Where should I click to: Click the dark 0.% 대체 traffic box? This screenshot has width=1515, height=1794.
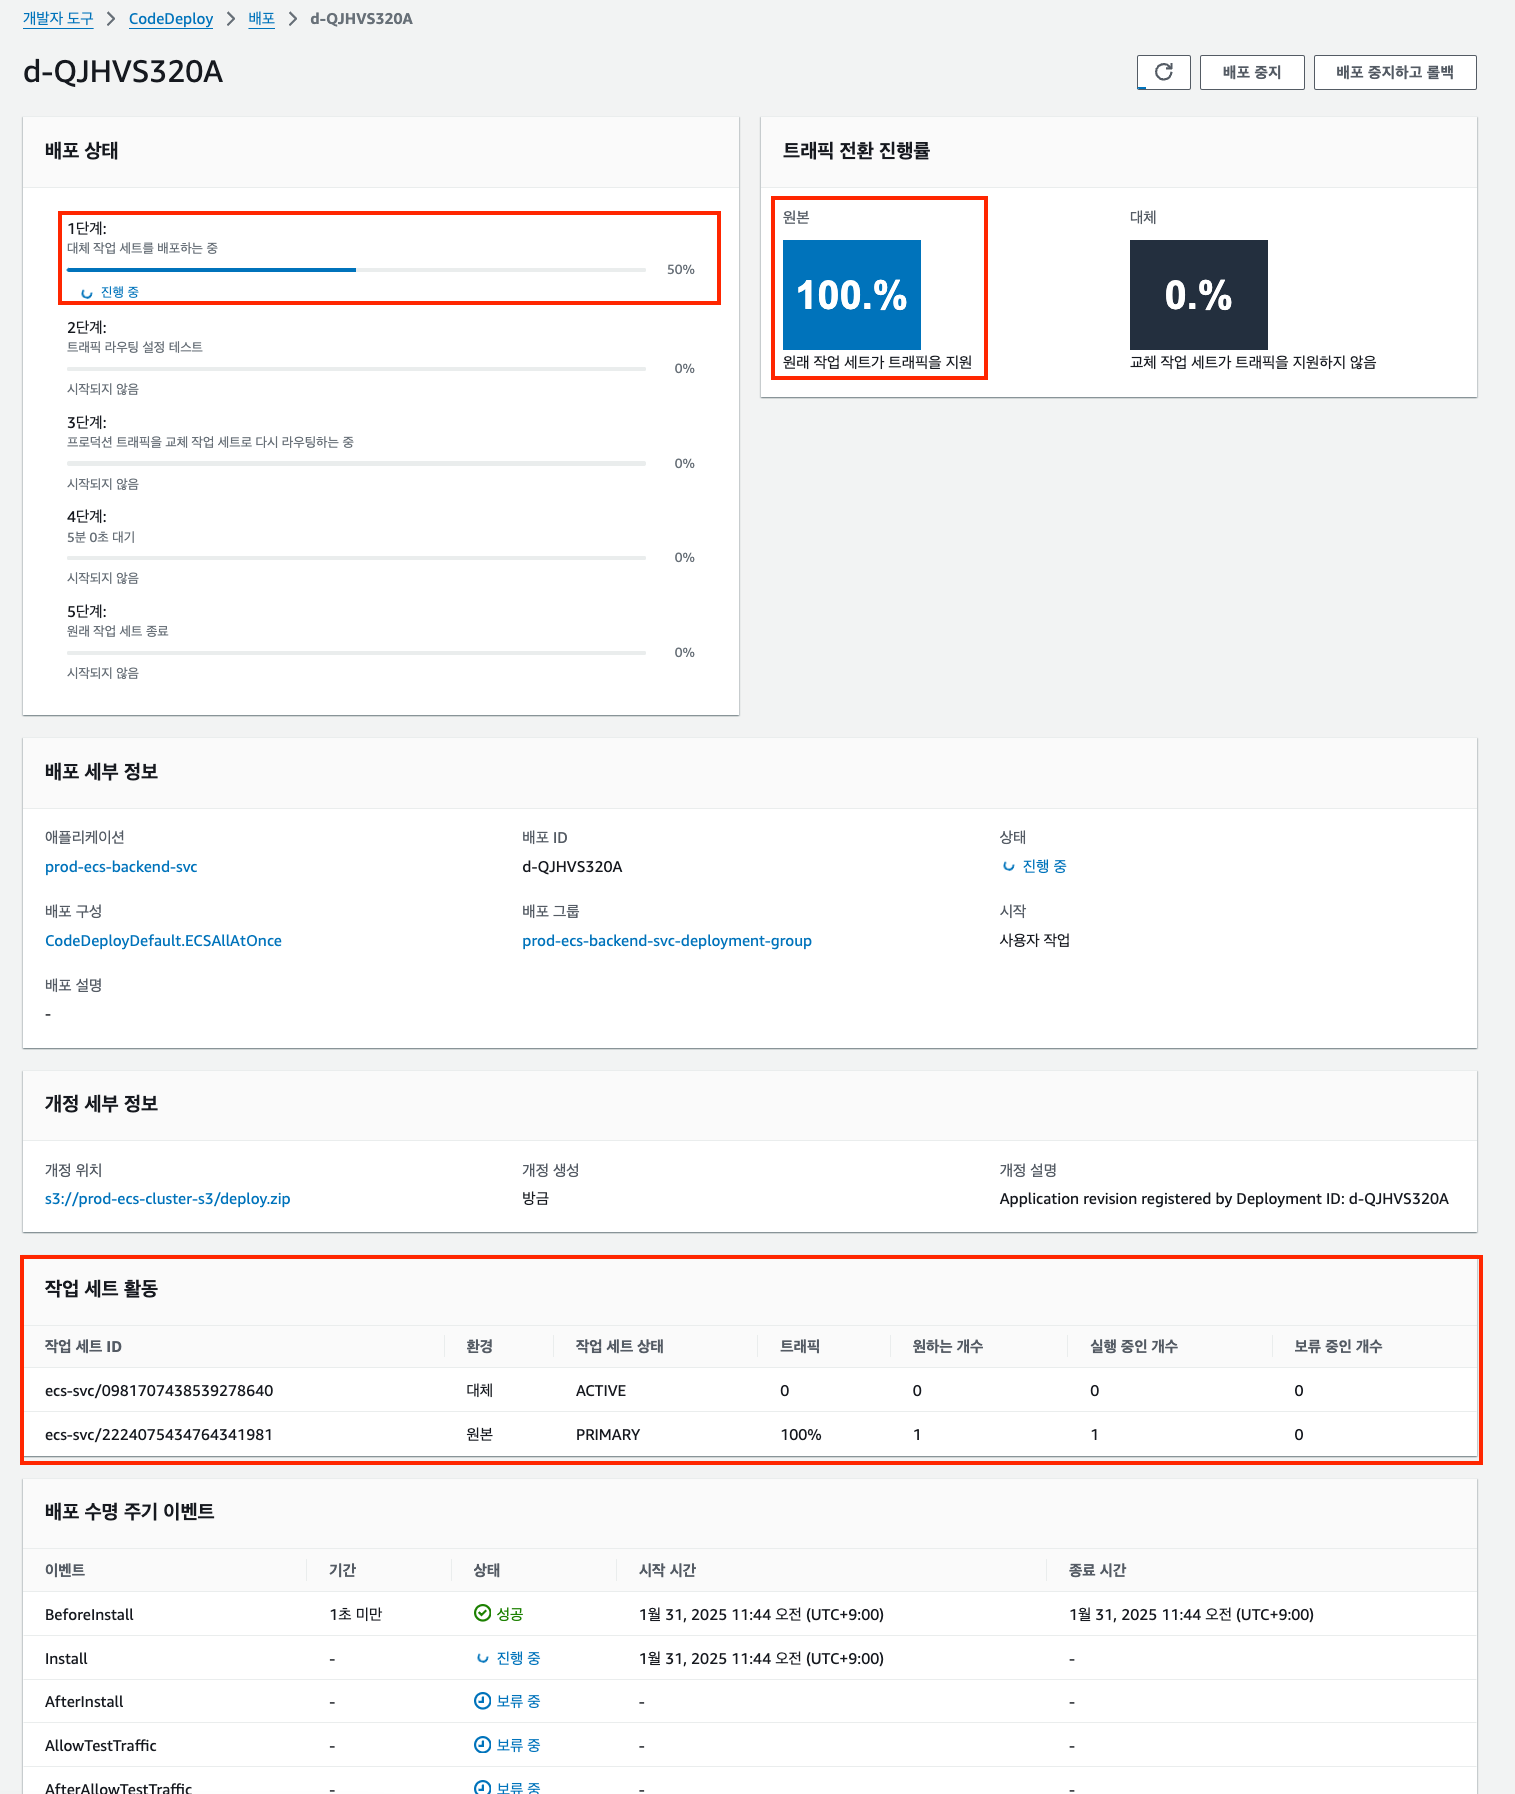point(1199,295)
